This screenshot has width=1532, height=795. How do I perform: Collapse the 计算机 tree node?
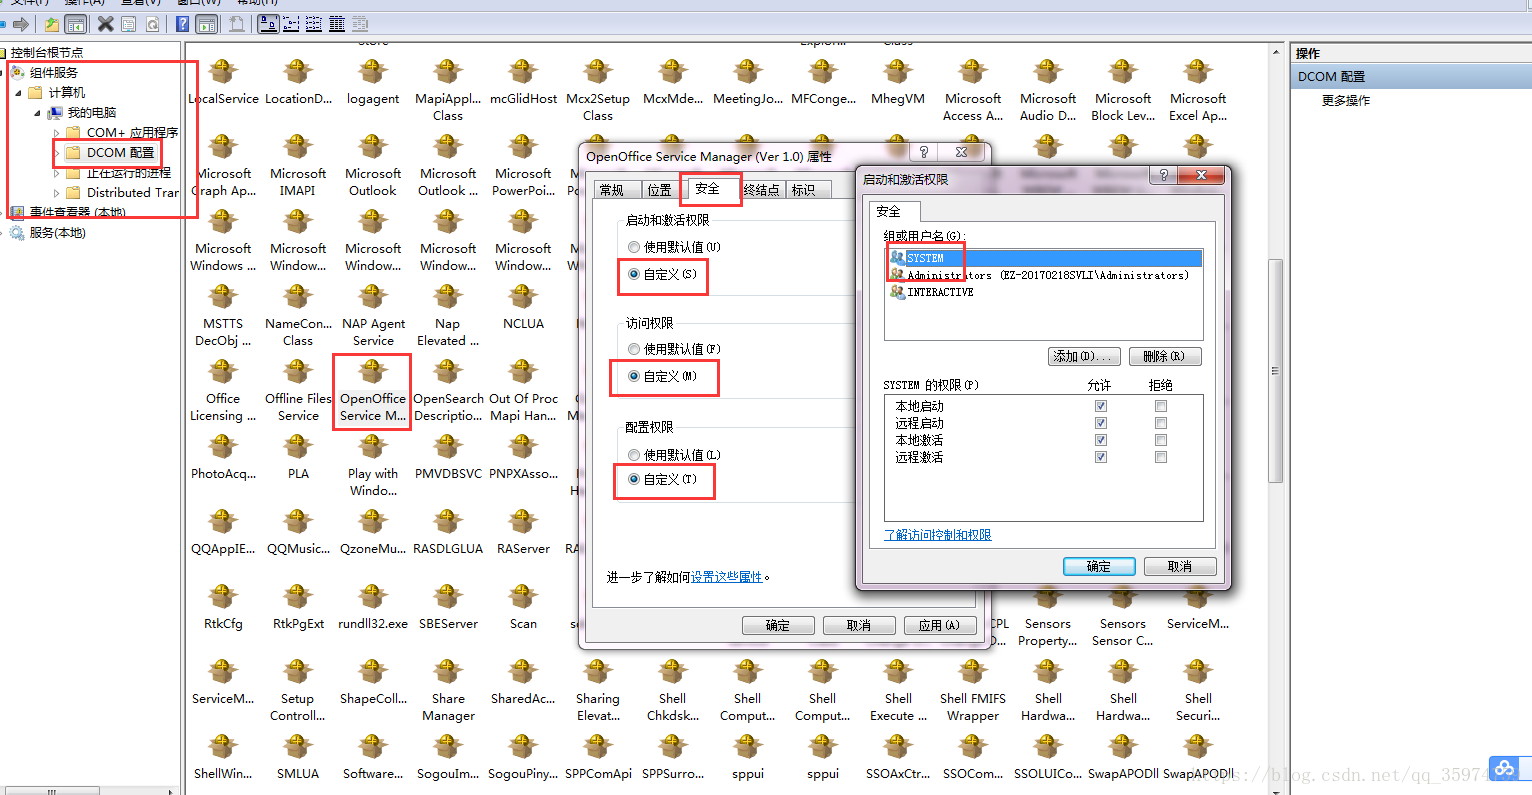click(x=18, y=93)
